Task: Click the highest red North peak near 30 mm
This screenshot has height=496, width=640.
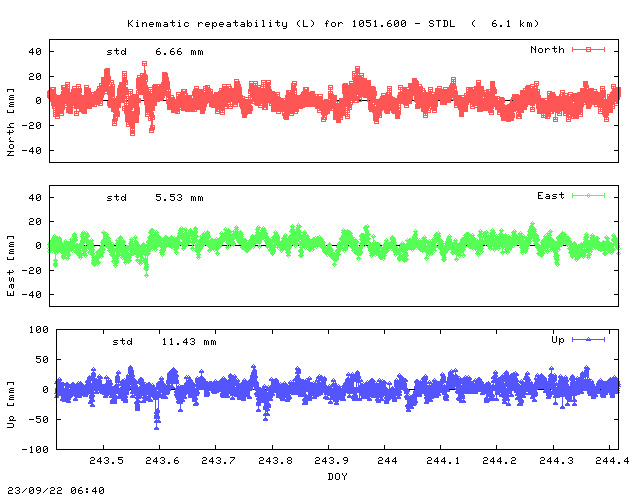Action: tap(144, 64)
